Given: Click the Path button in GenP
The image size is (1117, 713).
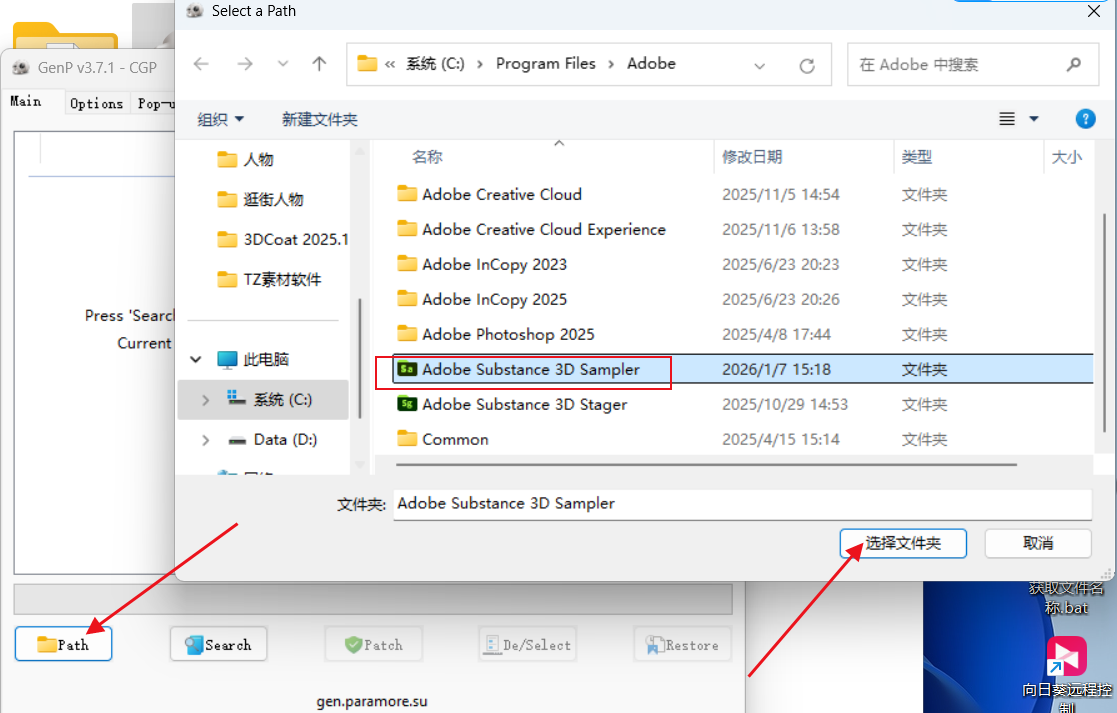Looking at the screenshot, I should click(63, 645).
